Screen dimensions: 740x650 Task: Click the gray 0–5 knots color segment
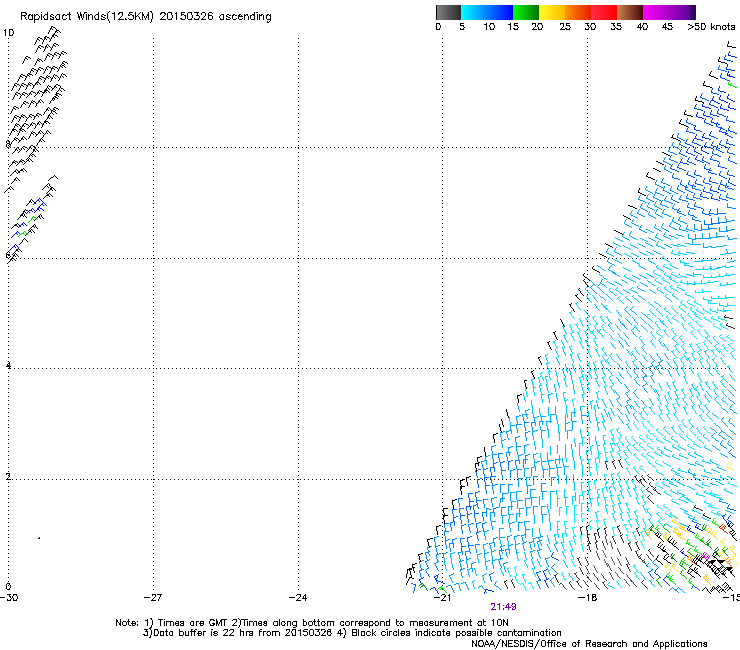coord(448,12)
